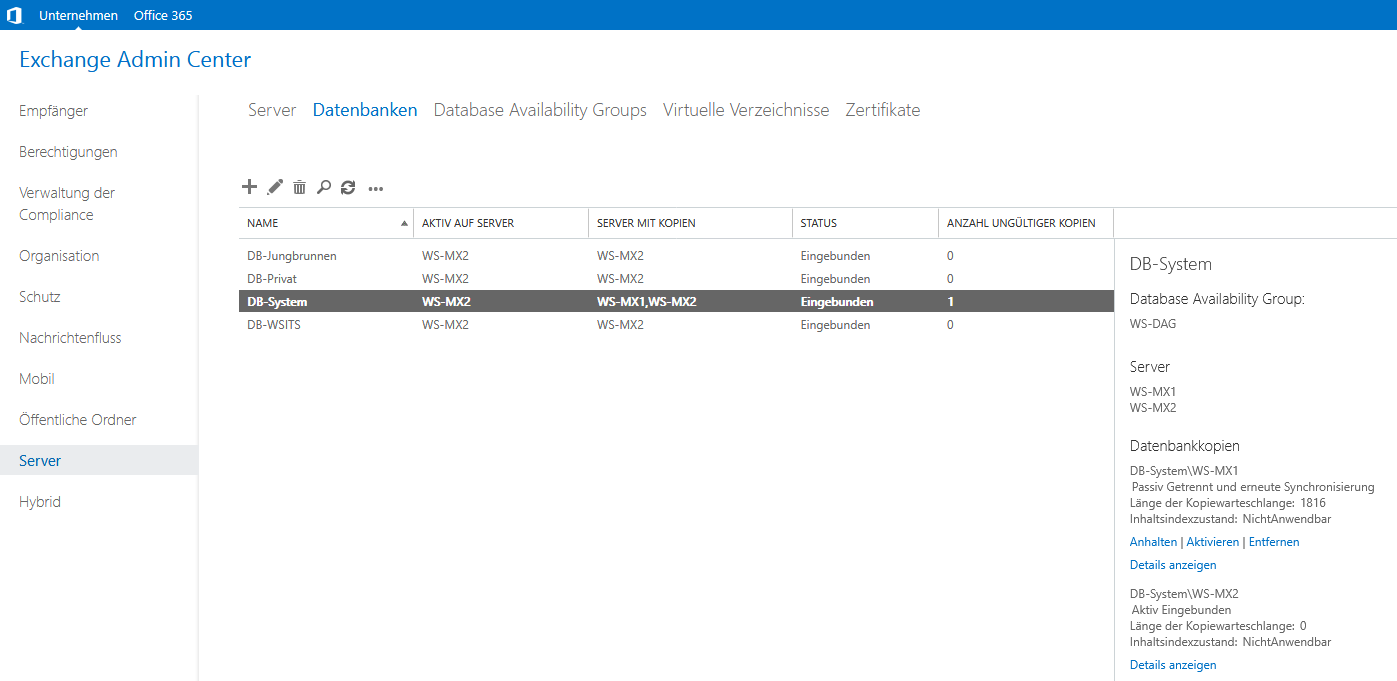Viewport: 1397px width, 681px height.
Task: Click Passiv Getrennt und erneute Synchronisierung
Action: click(x=1253, y=487)
